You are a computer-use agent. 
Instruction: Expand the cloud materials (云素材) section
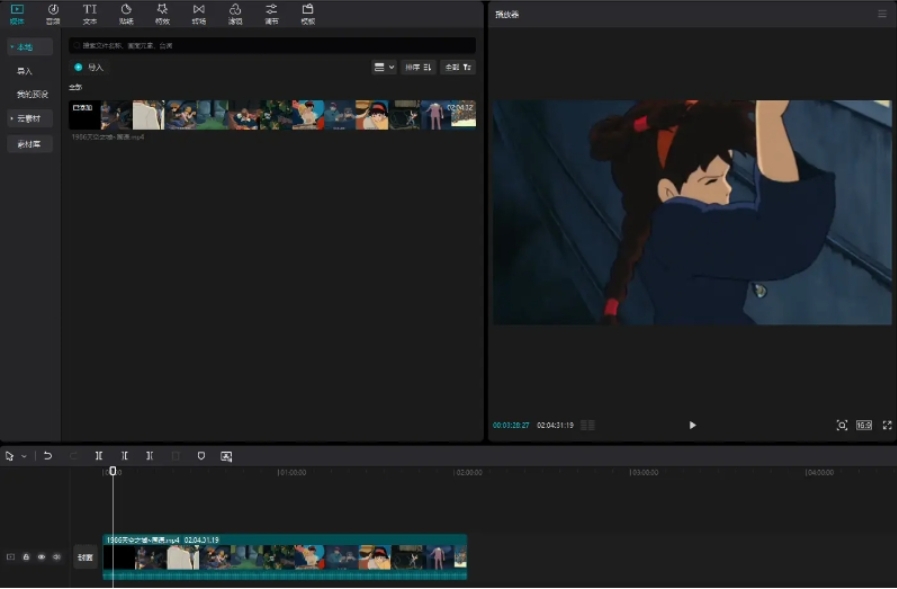click(29, 118)
